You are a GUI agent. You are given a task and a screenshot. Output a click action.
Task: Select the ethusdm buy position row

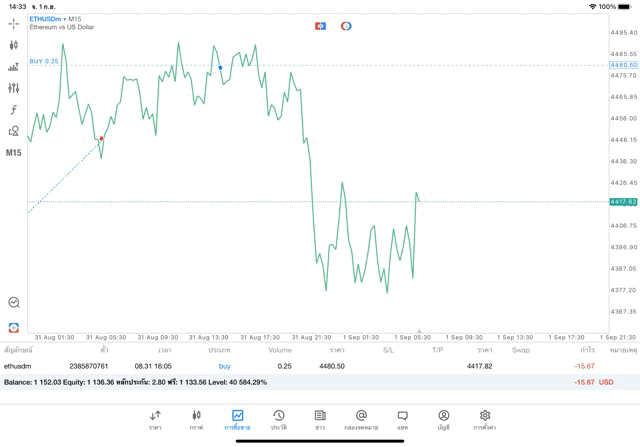300,366
